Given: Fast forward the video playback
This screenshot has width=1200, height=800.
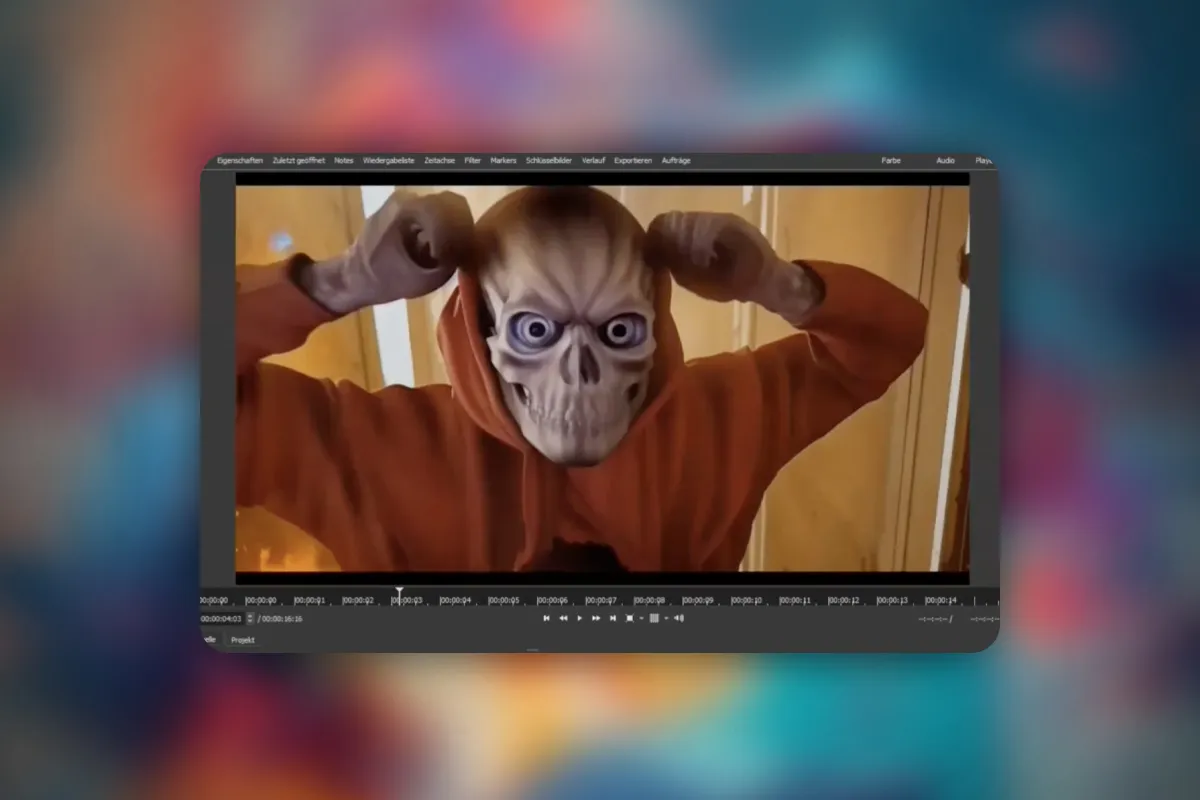Looking at the screenshot, I should (x=596, y=618).
